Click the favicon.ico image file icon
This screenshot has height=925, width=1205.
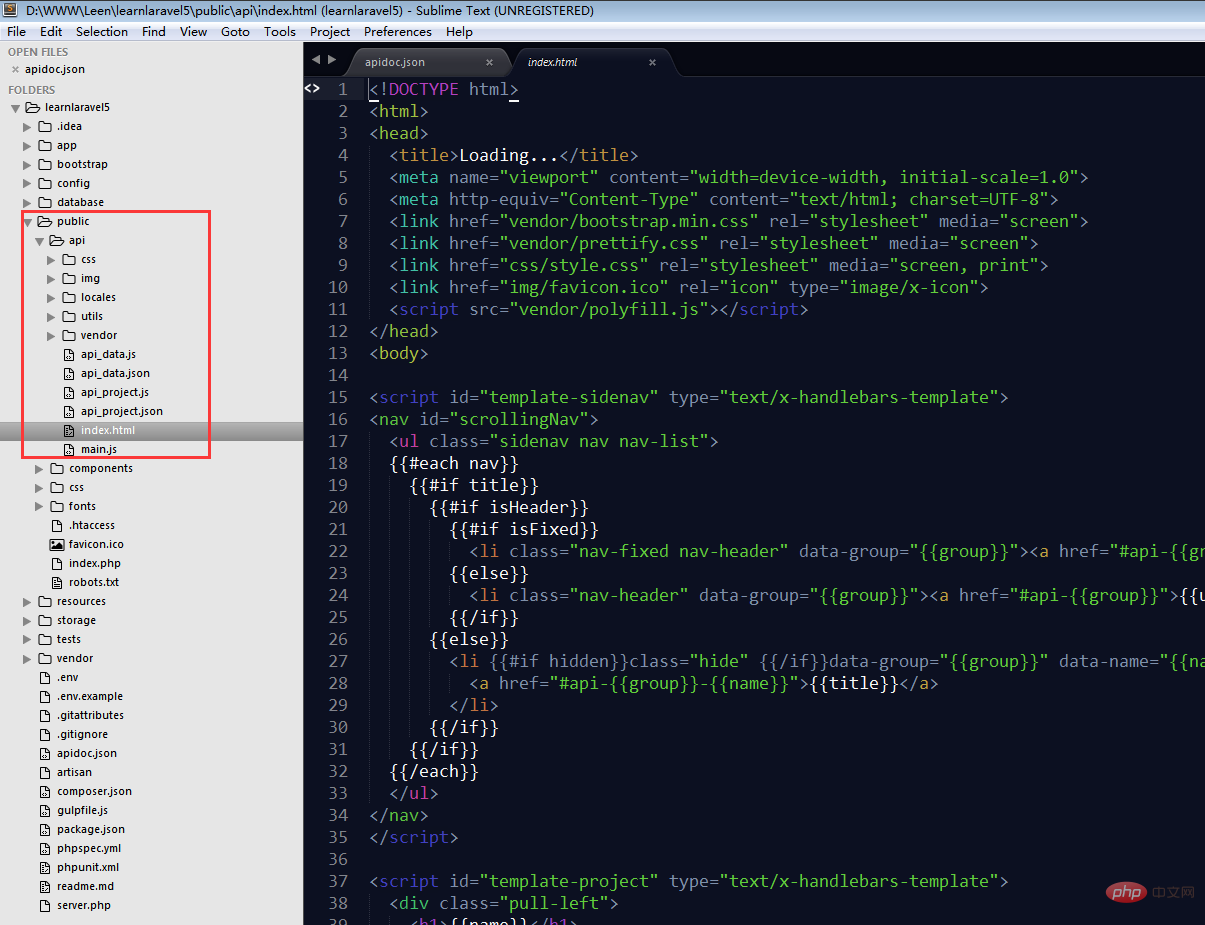[x=57, y=544]
